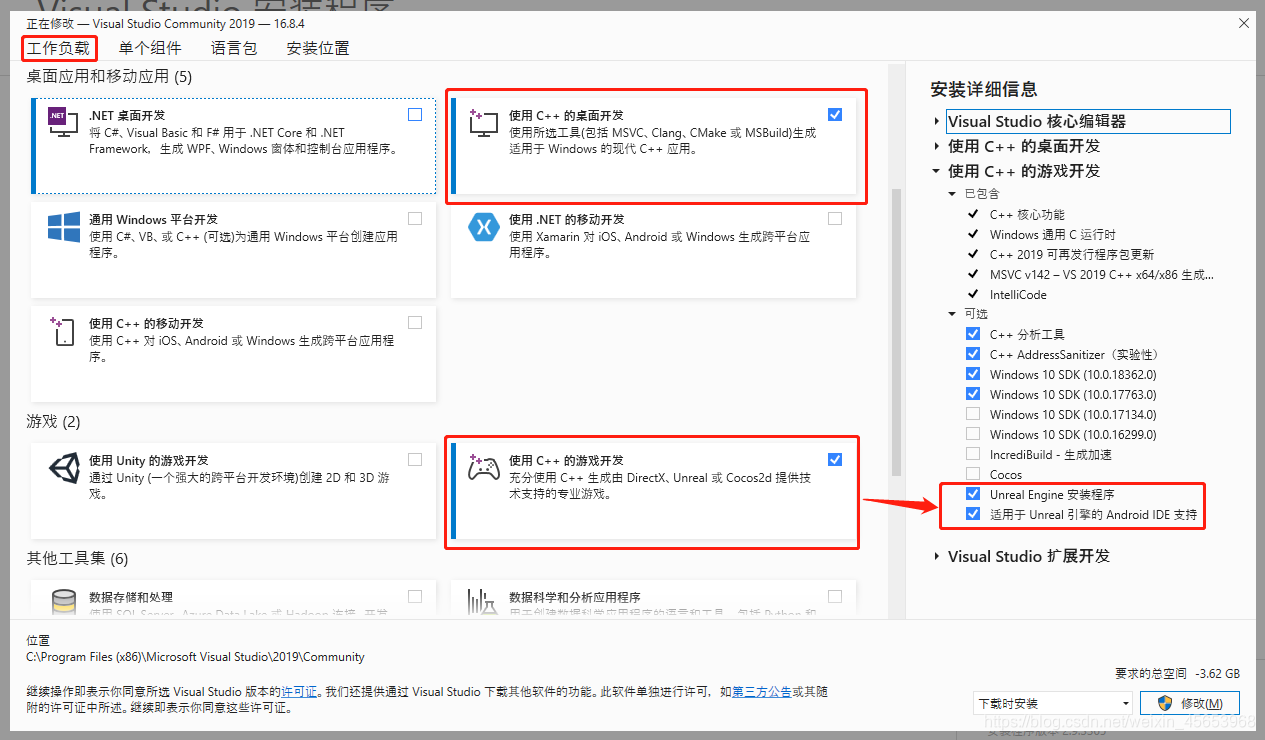The image size is (1265, 740).
Task: Uncheck the 使用 C++ 的桌面开发 workload checkbox
Action: click(835, 115)
